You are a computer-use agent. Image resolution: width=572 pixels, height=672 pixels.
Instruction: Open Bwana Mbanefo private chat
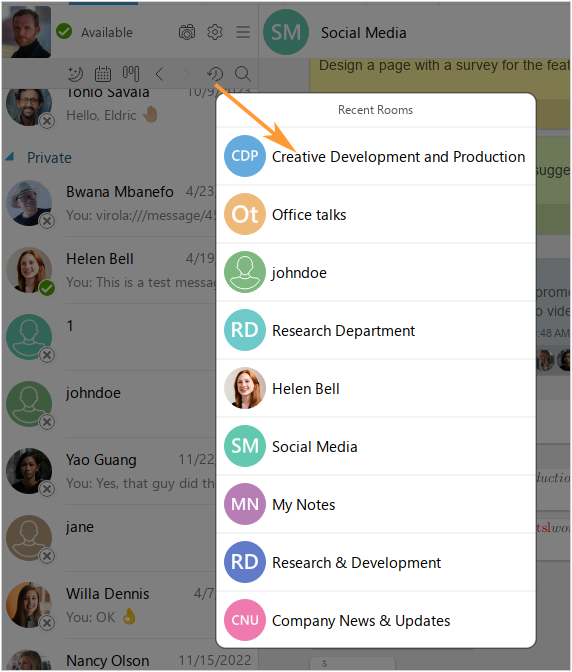(109, 203)
